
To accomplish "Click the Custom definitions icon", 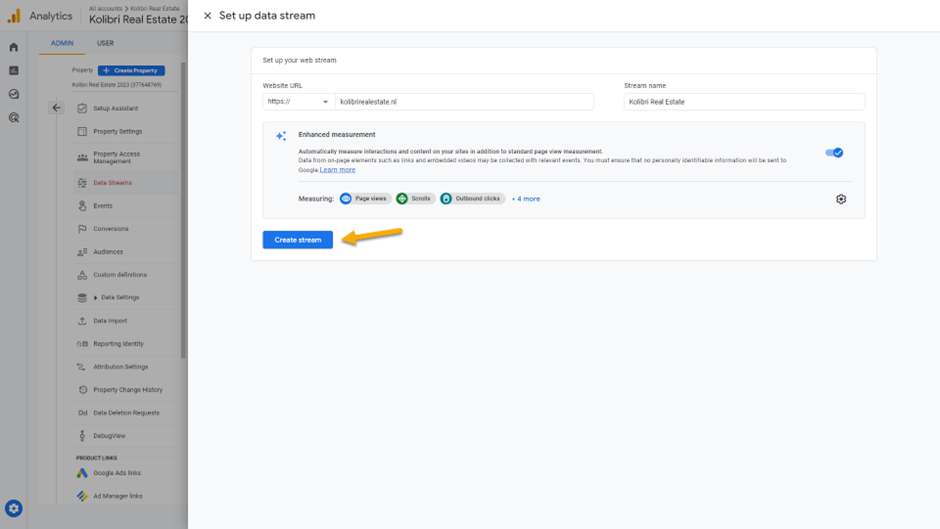I will point(82,275).
